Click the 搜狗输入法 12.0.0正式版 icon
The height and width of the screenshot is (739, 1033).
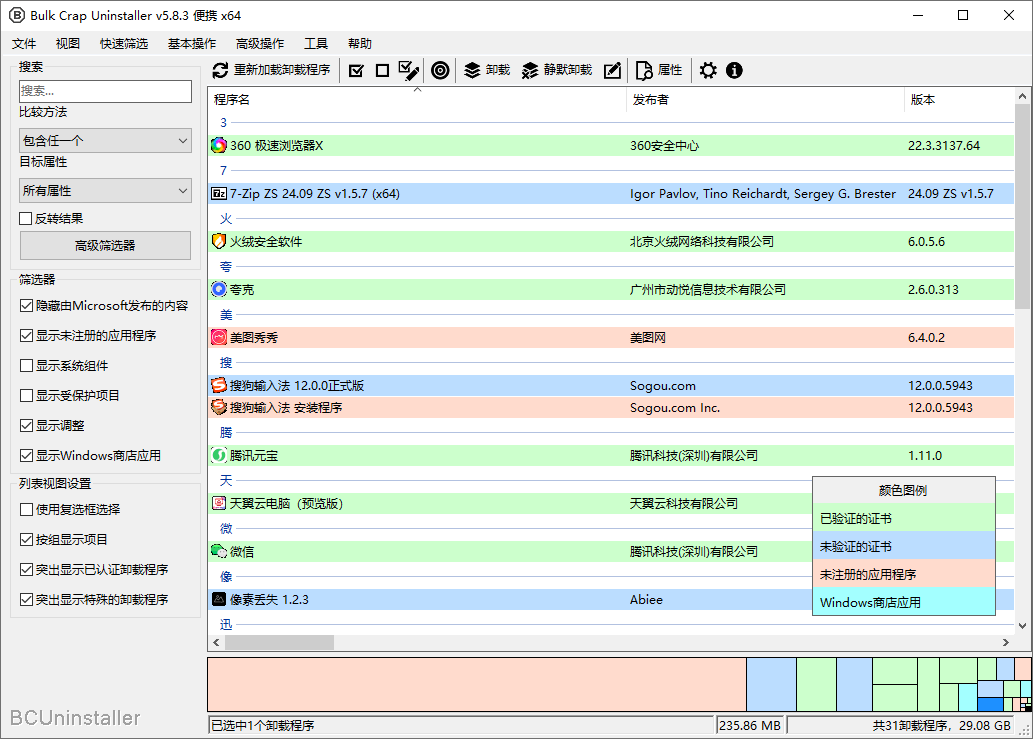[x=219, y=385]
